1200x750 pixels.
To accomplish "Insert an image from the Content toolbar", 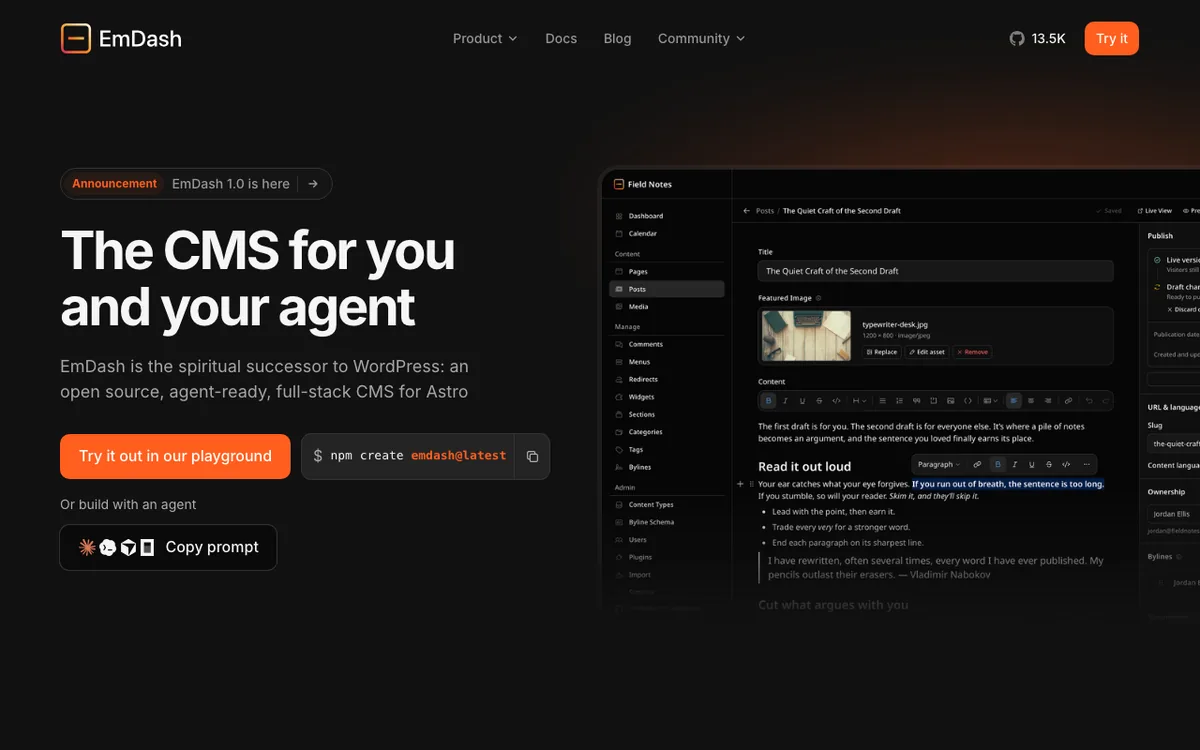I will point(951,401).
